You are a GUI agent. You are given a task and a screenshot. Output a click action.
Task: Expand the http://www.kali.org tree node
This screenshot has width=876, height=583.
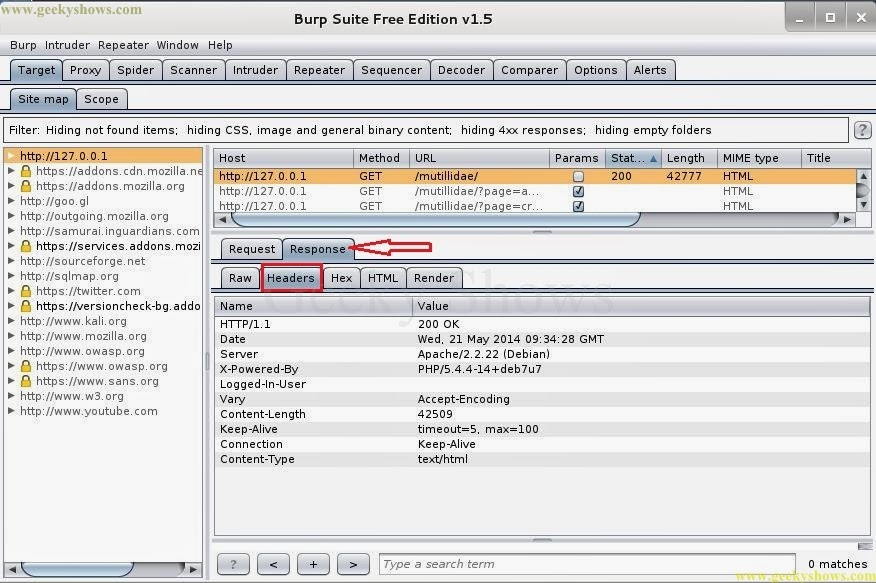[x=11, y=321]
